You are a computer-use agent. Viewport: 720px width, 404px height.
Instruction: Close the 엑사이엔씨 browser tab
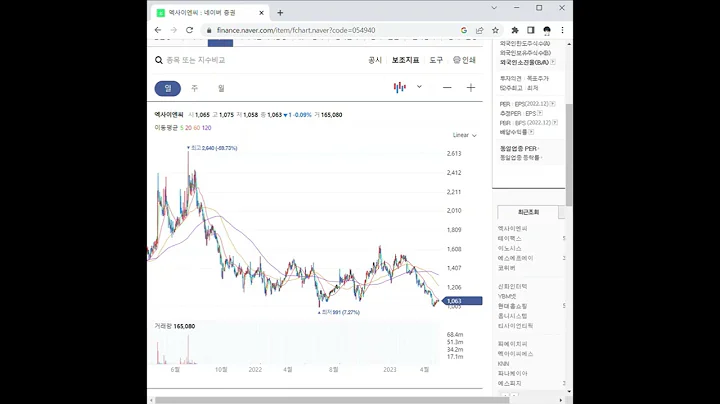pyautogui.click(x=261, y=13)
